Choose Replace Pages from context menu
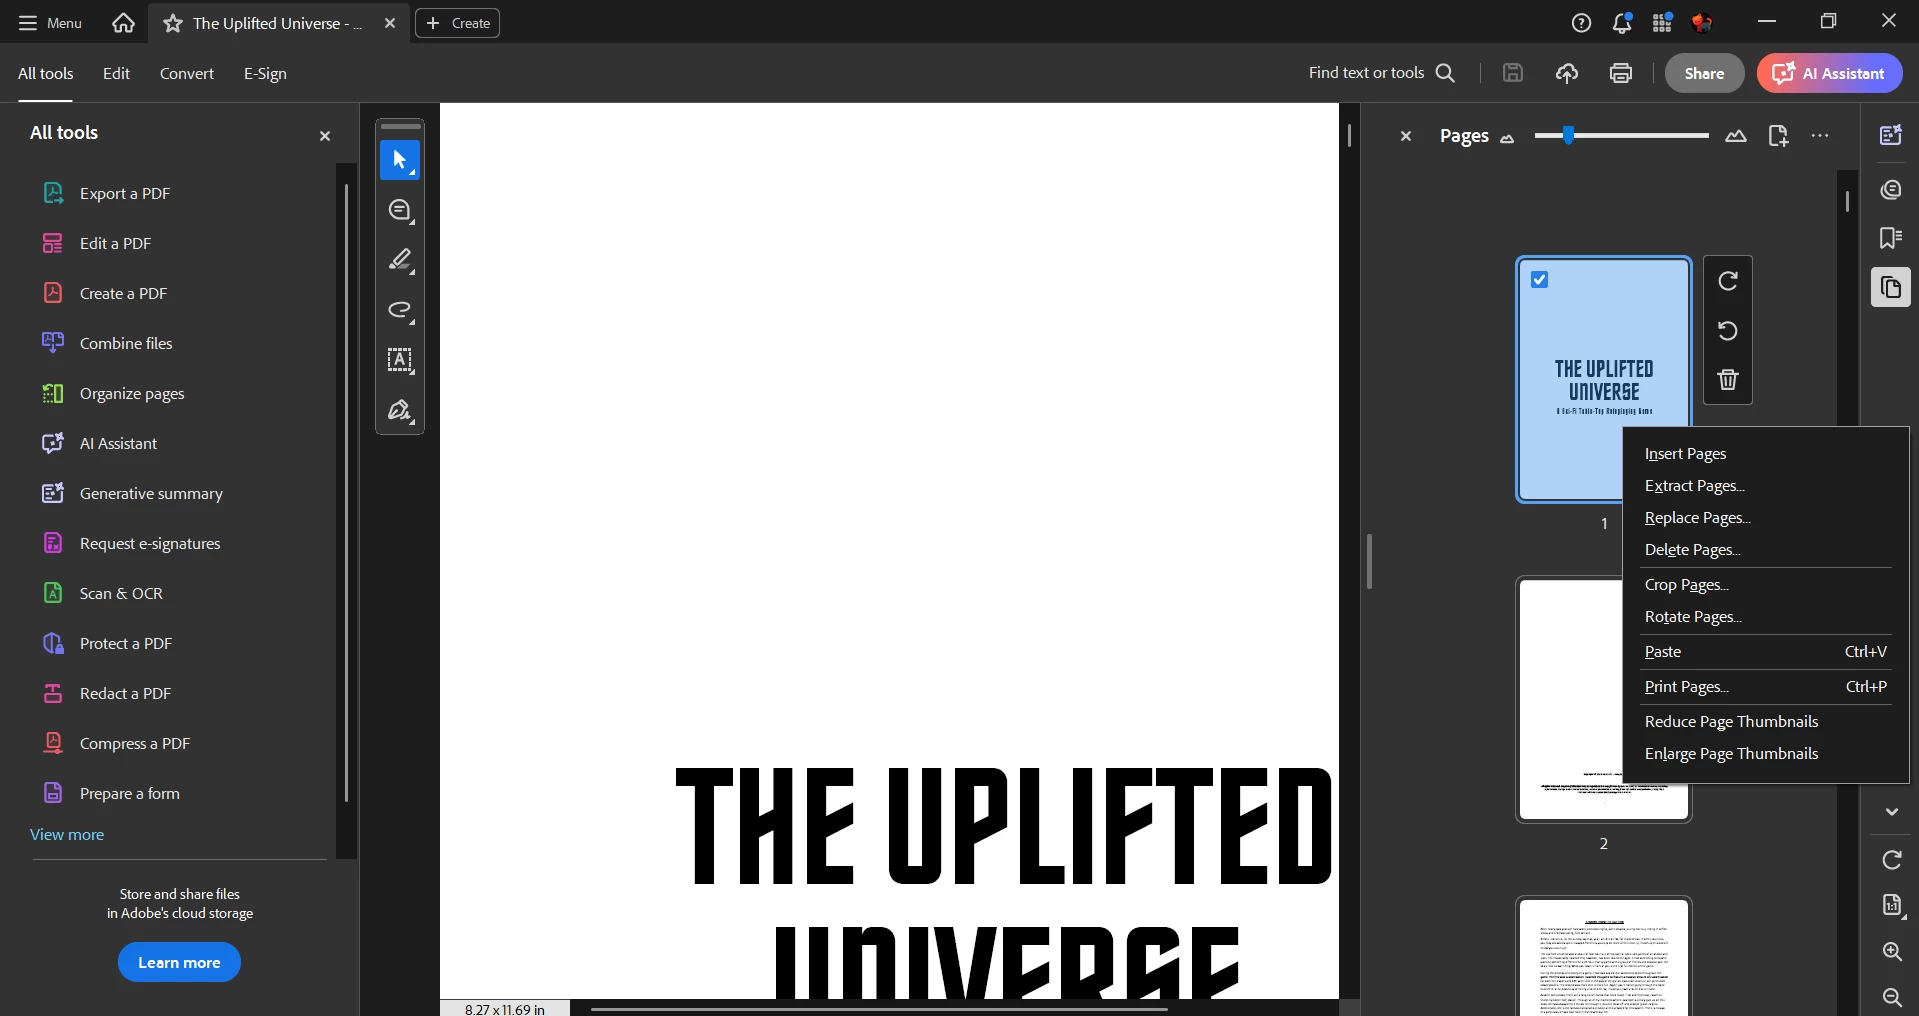Screen dimensions: 1919x1016 [x=1766, y=518]
